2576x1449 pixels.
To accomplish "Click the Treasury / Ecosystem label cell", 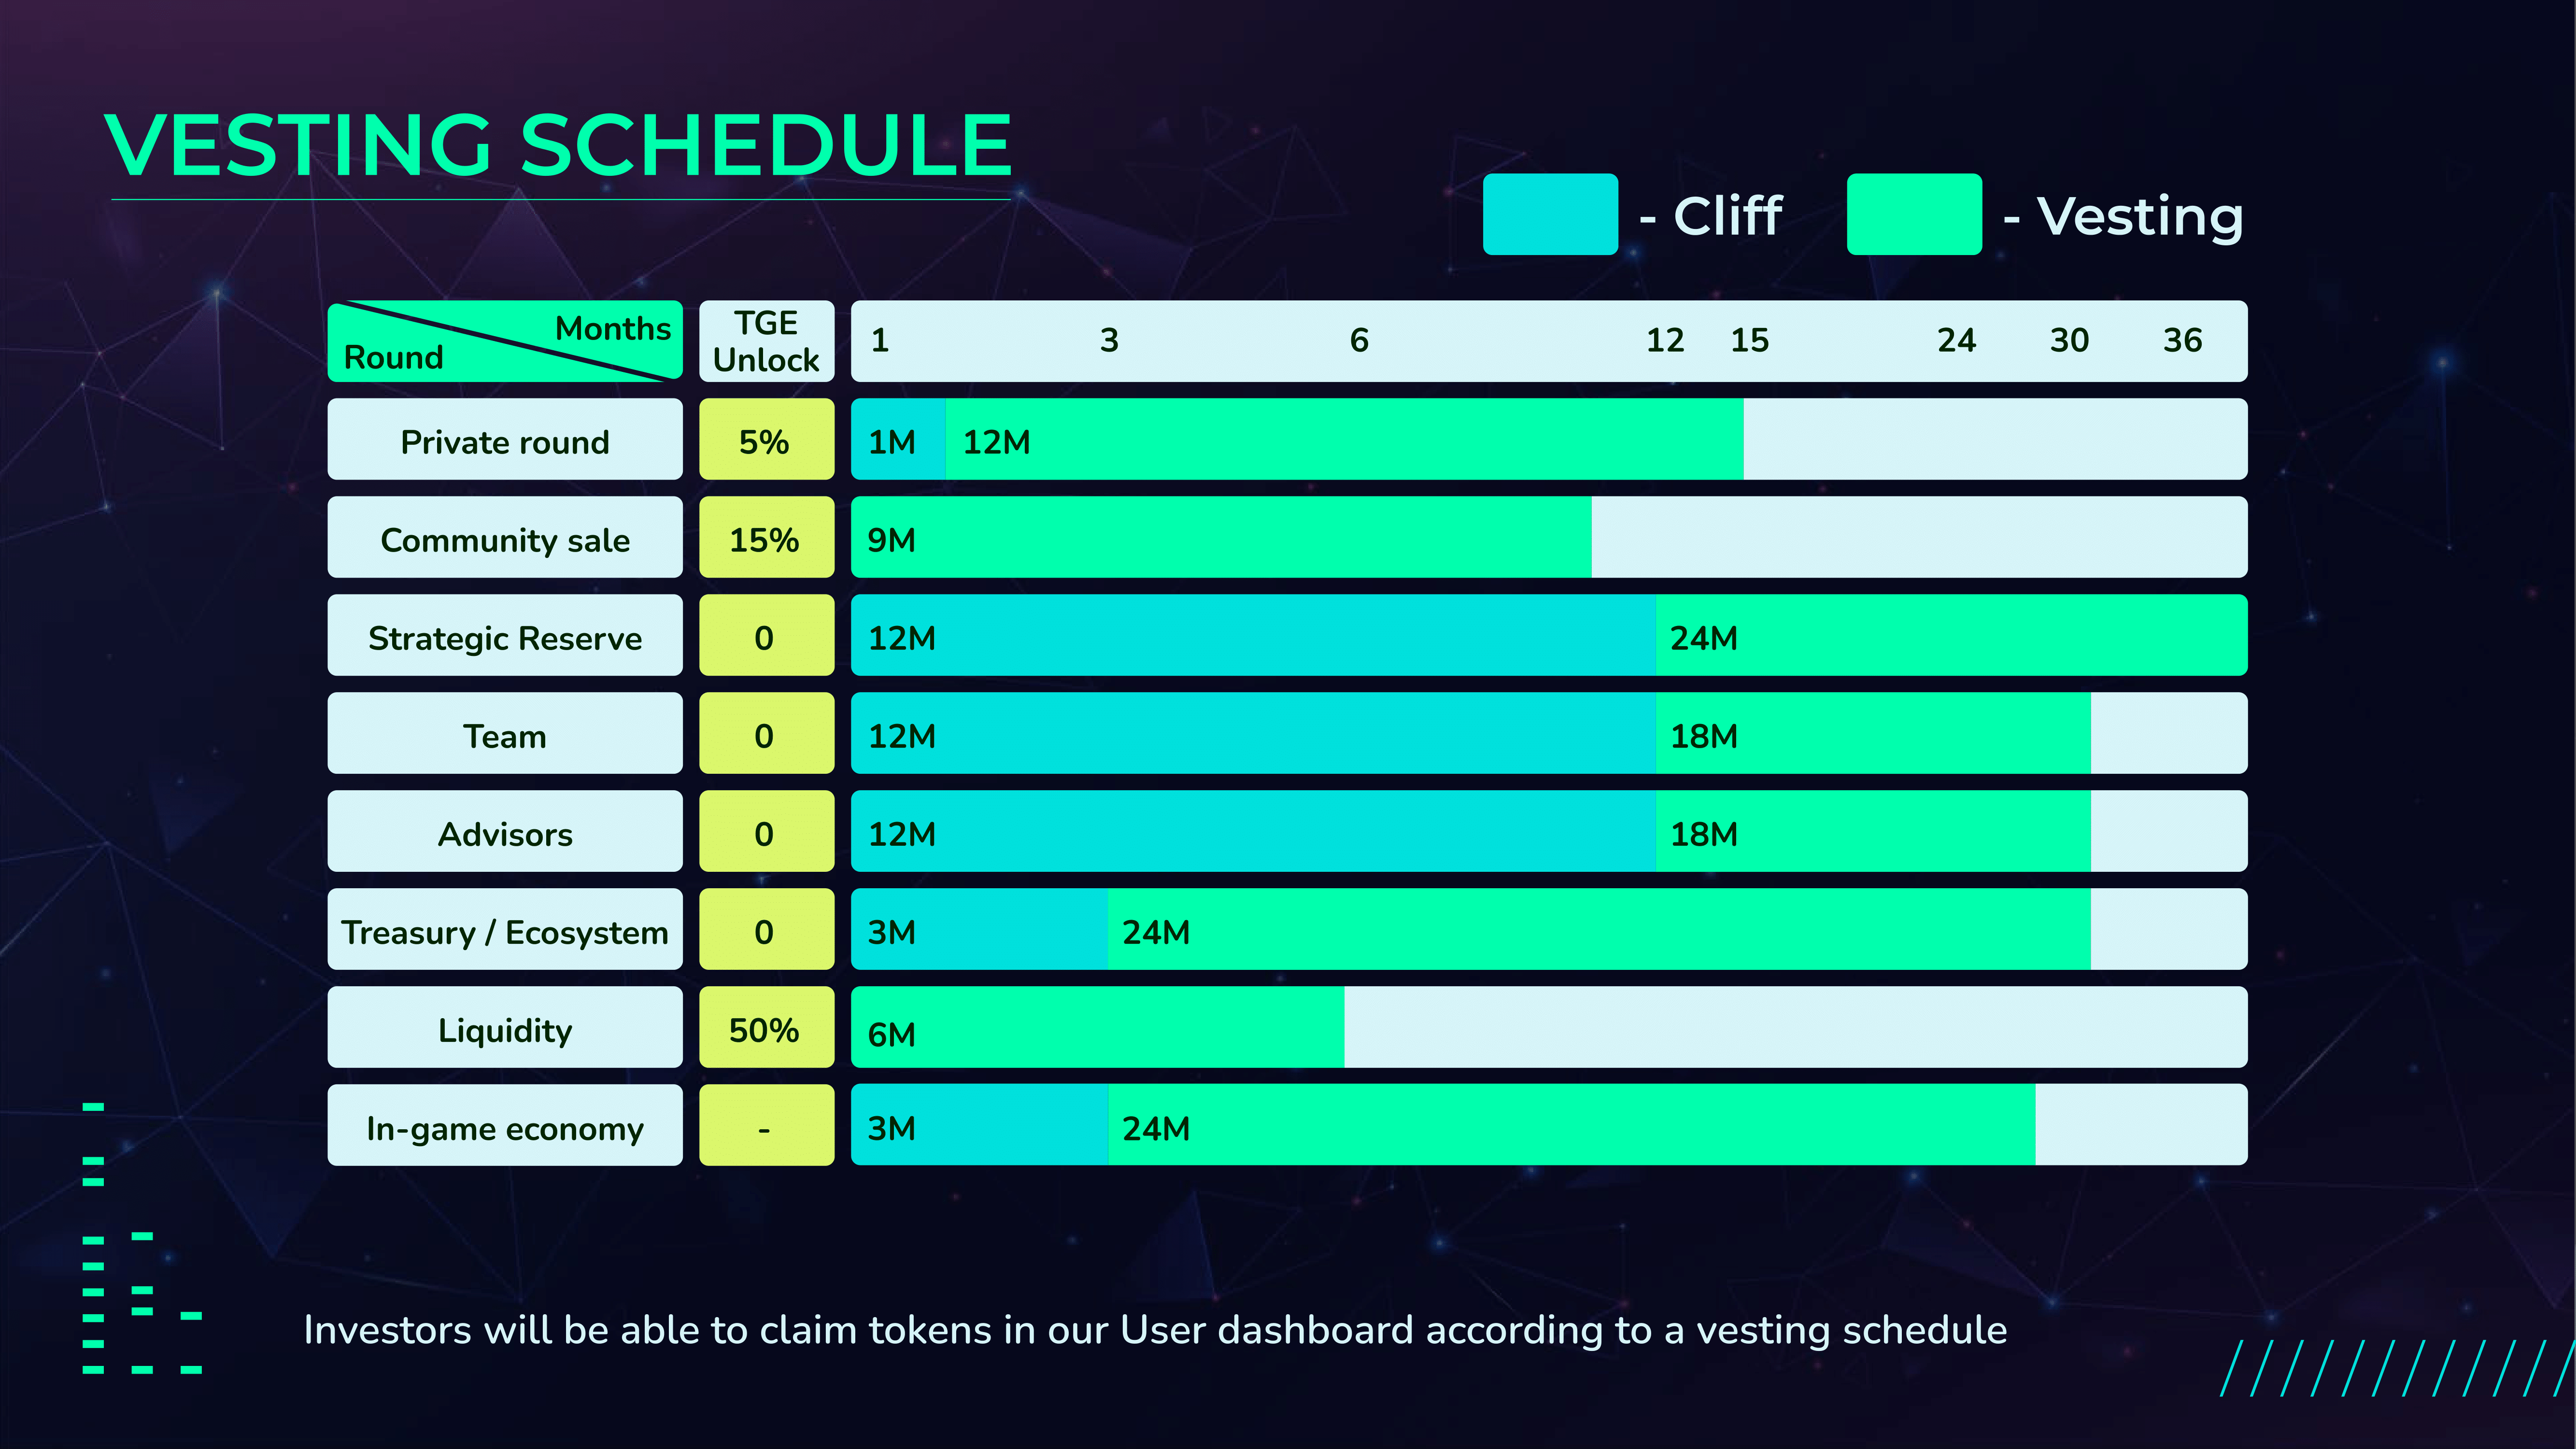I will [505, 929].
